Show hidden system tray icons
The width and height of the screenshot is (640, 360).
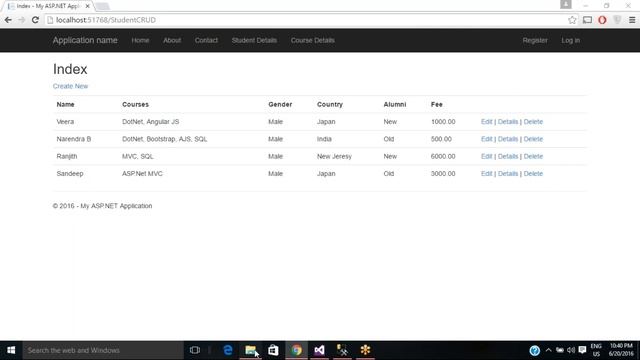pos(548,350)
